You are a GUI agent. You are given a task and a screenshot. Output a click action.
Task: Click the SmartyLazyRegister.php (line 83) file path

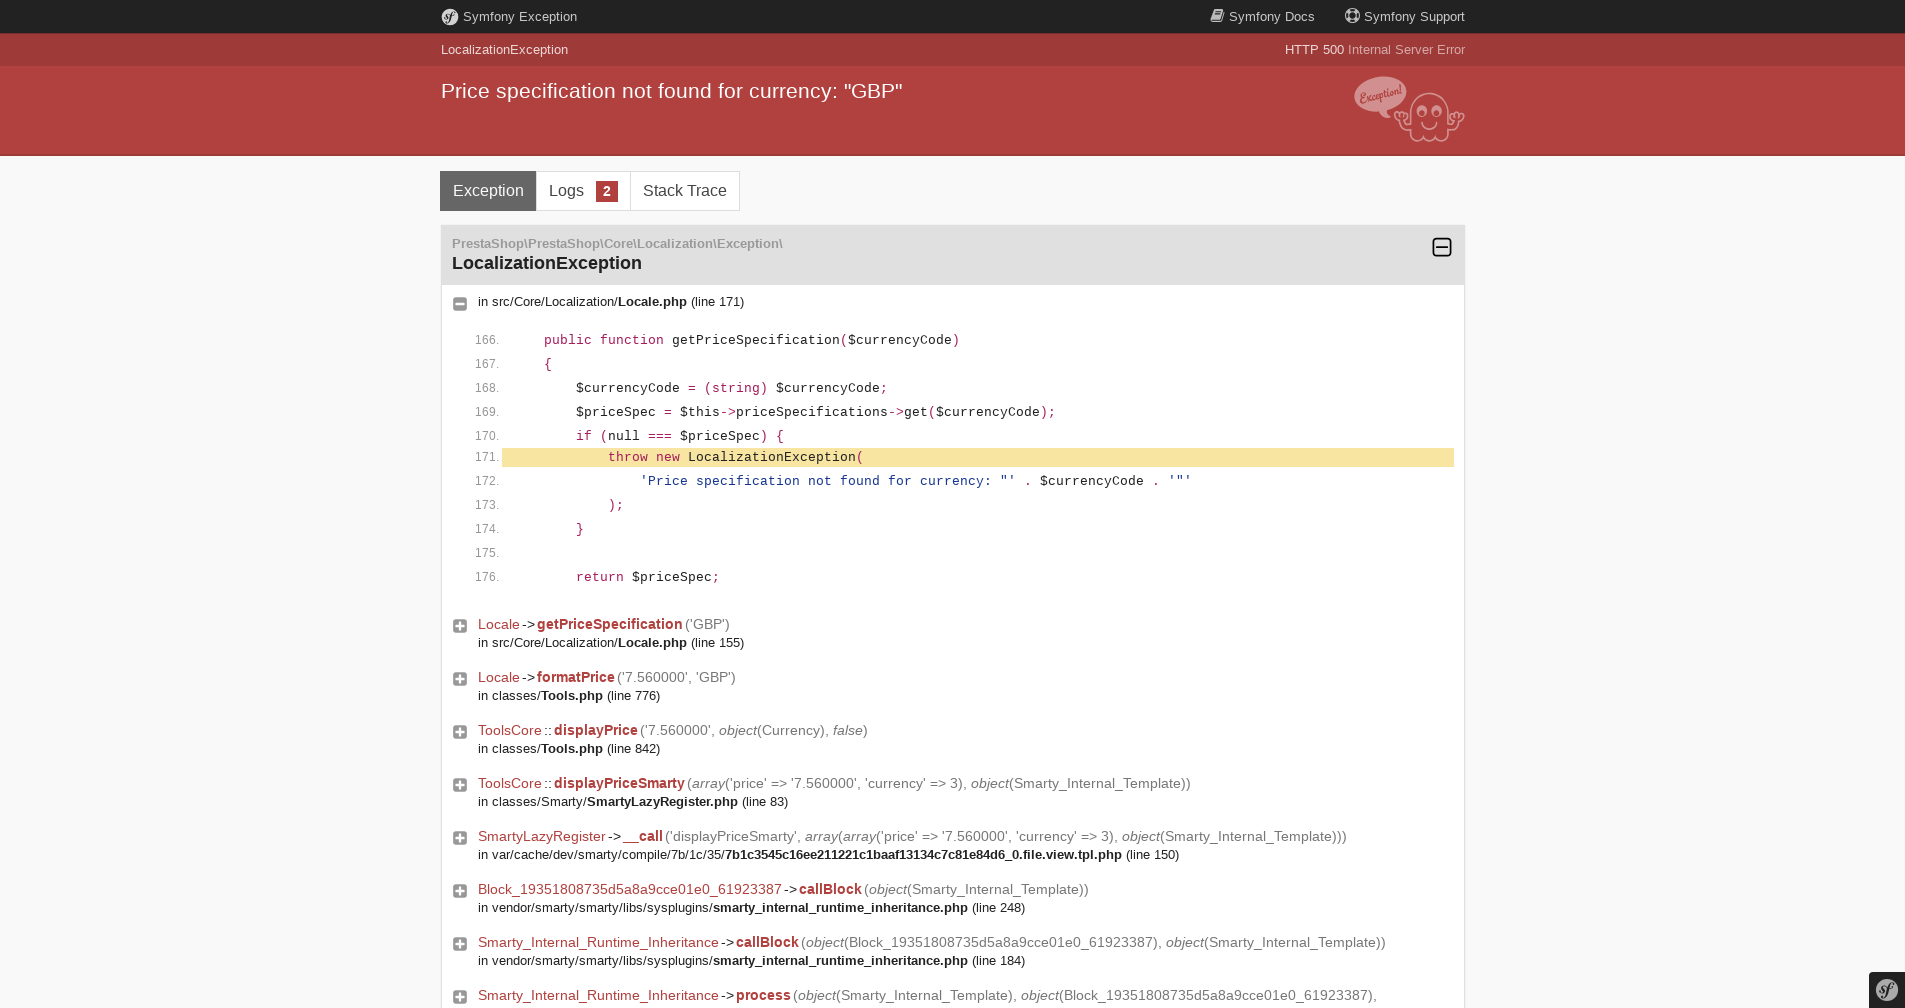coord(633,802)
